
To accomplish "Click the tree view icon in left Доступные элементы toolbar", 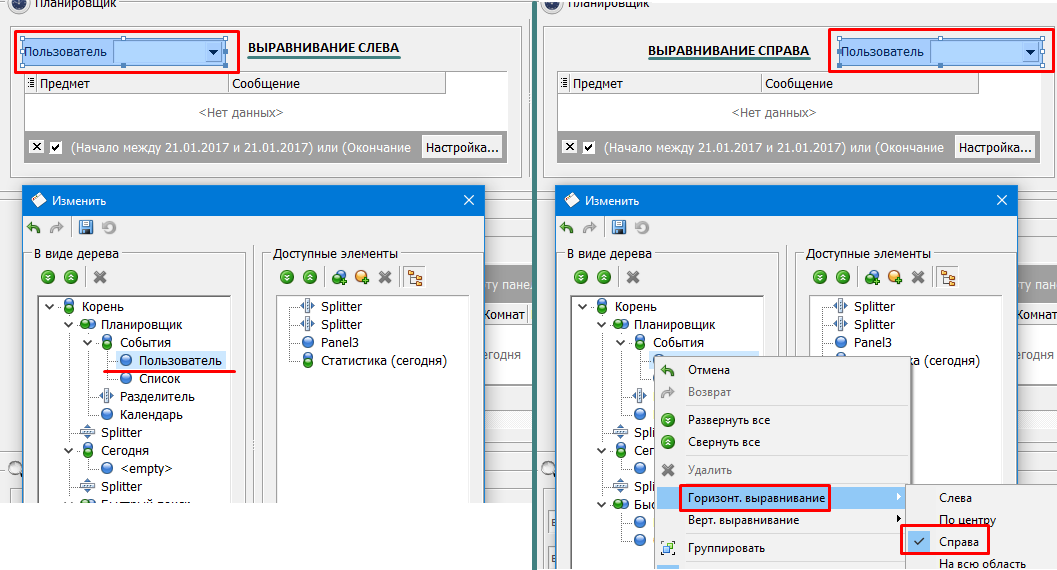I will pos(414,277).
